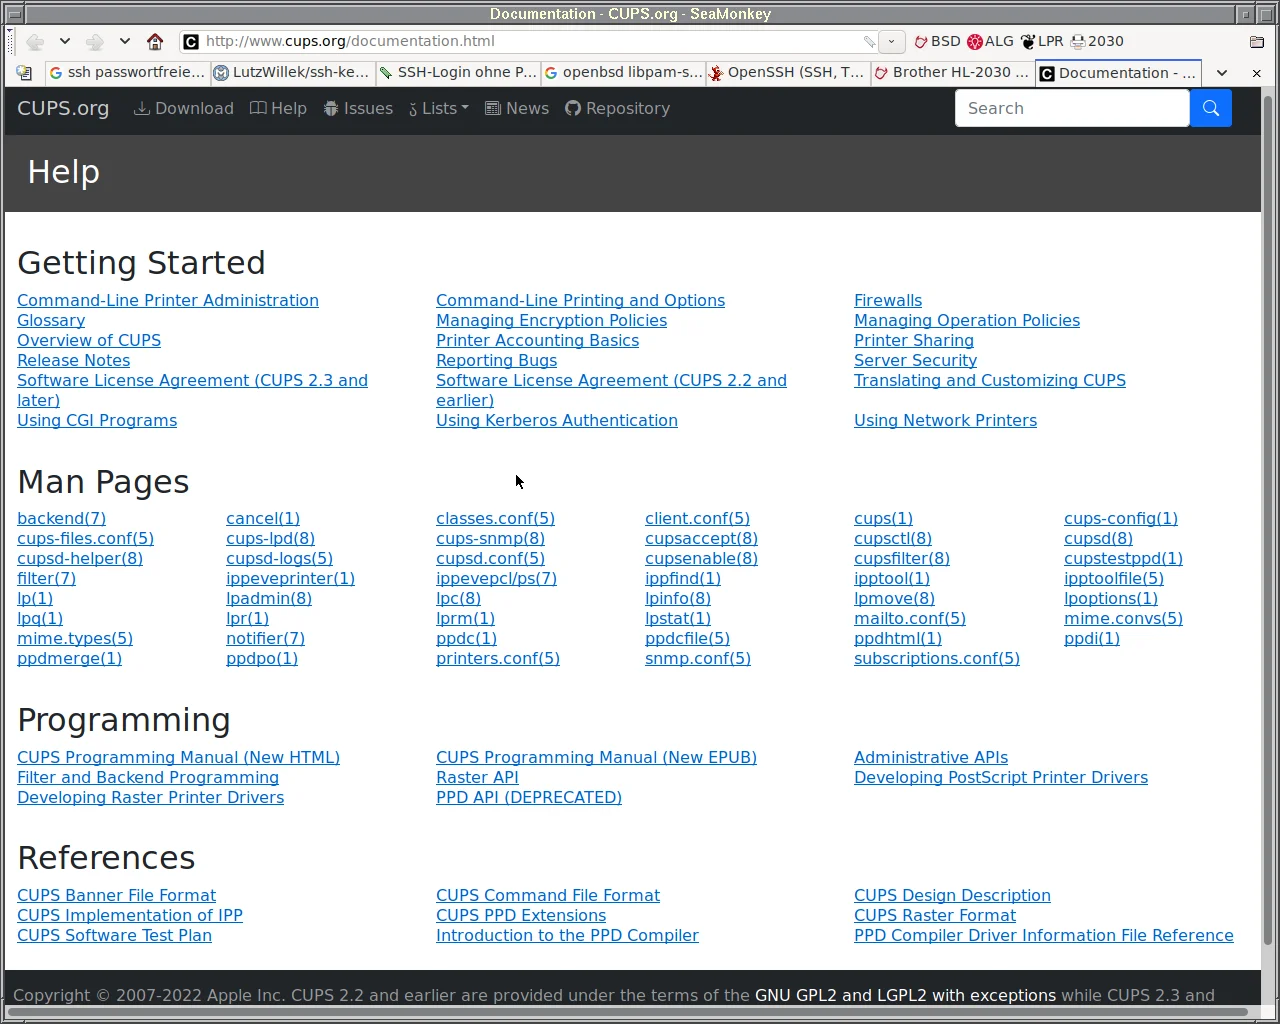Switch to the 'LutzWillek/ssh-ke...' tab
1280x1024 pixels.
(292, 72)
